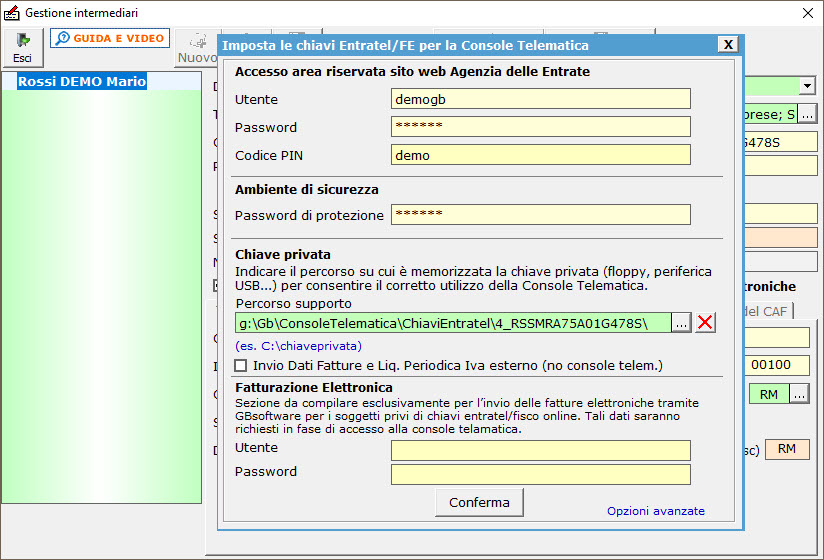Screen dimensions: 824x560
Task: Click the browse button beside the RM field
Action: point(800,394)
